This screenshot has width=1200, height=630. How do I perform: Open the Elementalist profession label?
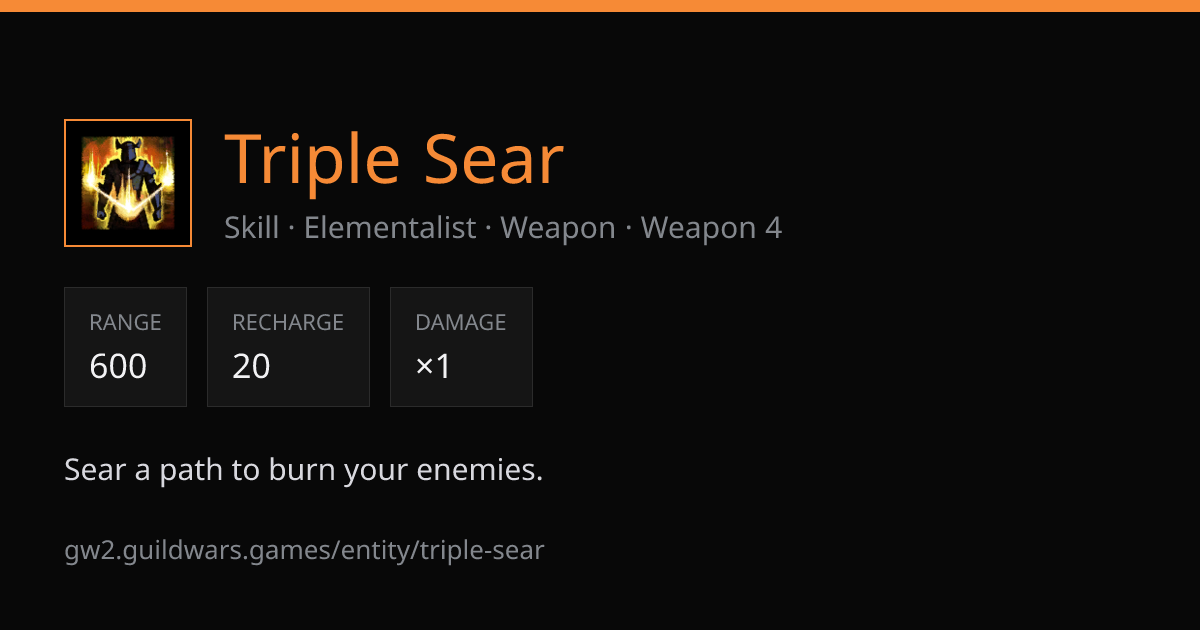[390, 228]
